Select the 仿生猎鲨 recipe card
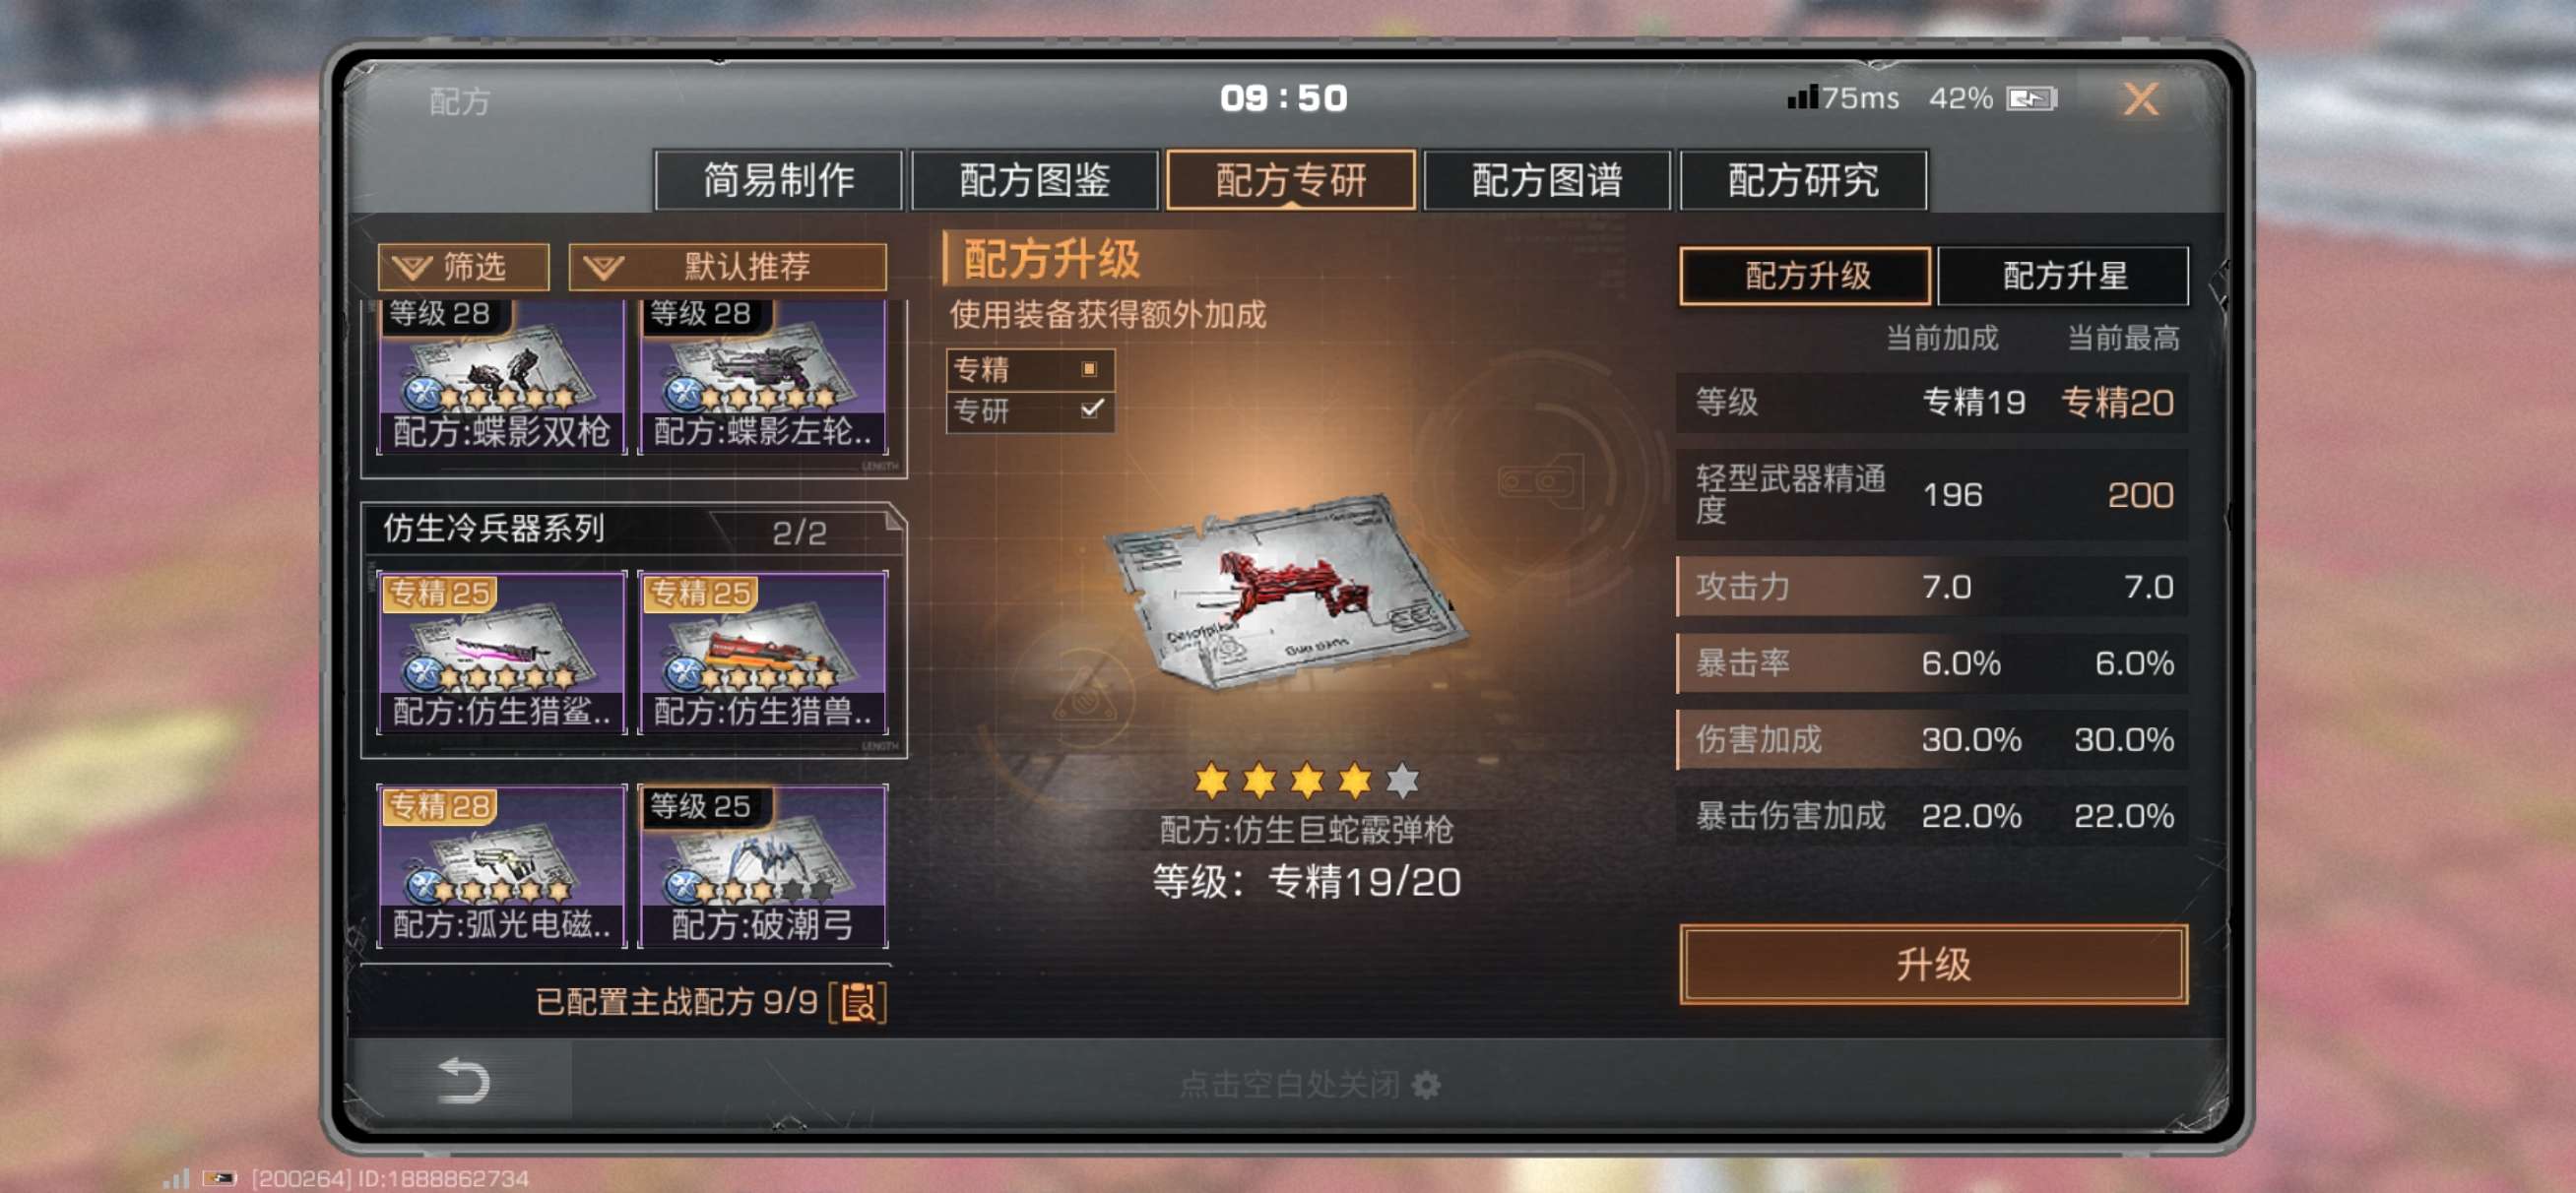 tap(501, 652)
